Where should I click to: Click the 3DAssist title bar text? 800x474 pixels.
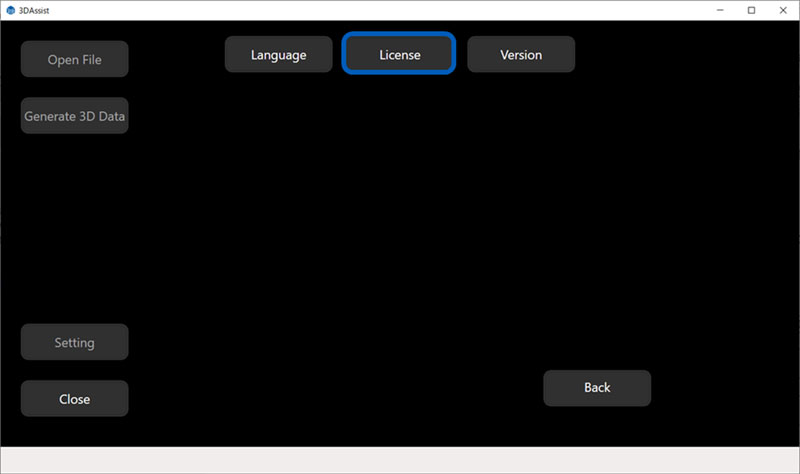[x=36, y=10]
